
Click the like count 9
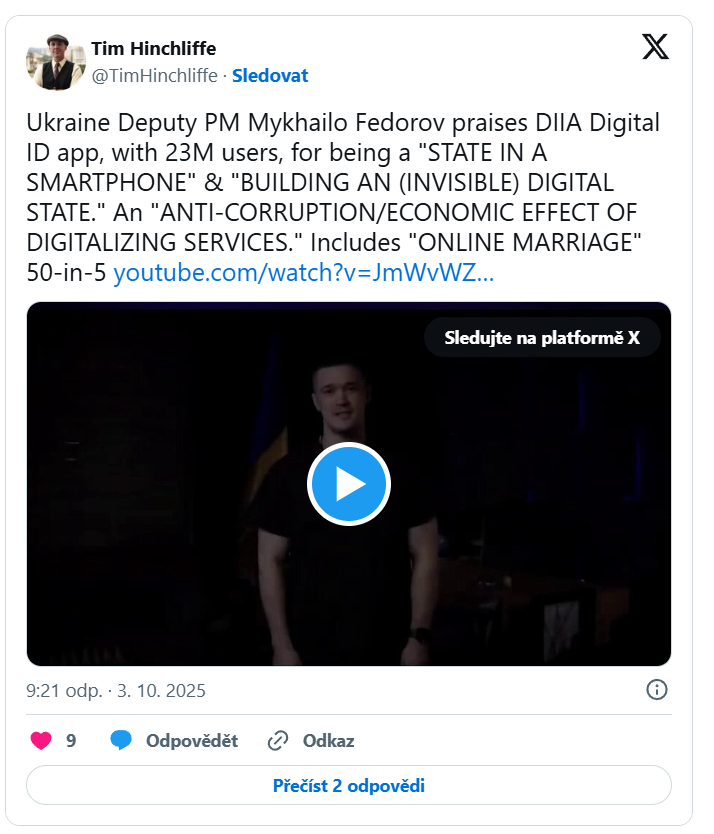[x=71, y=740]
